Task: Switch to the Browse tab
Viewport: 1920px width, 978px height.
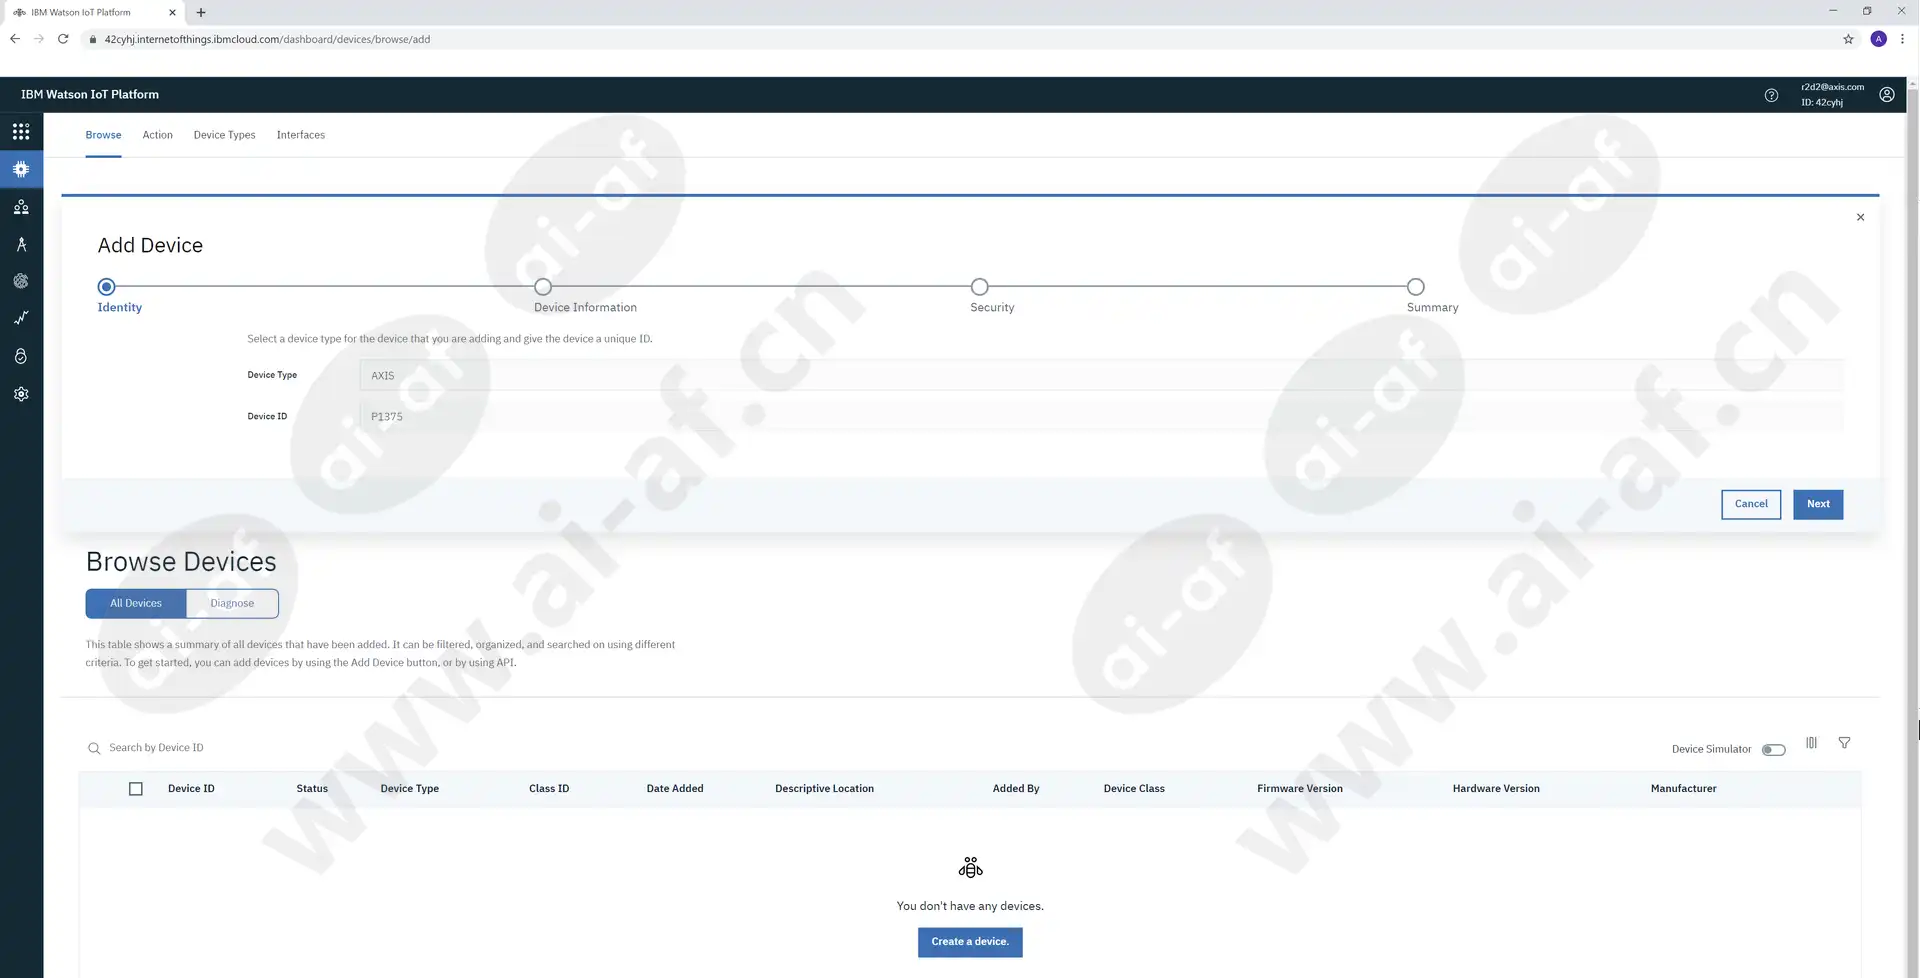Action: [x=103, y=135]
